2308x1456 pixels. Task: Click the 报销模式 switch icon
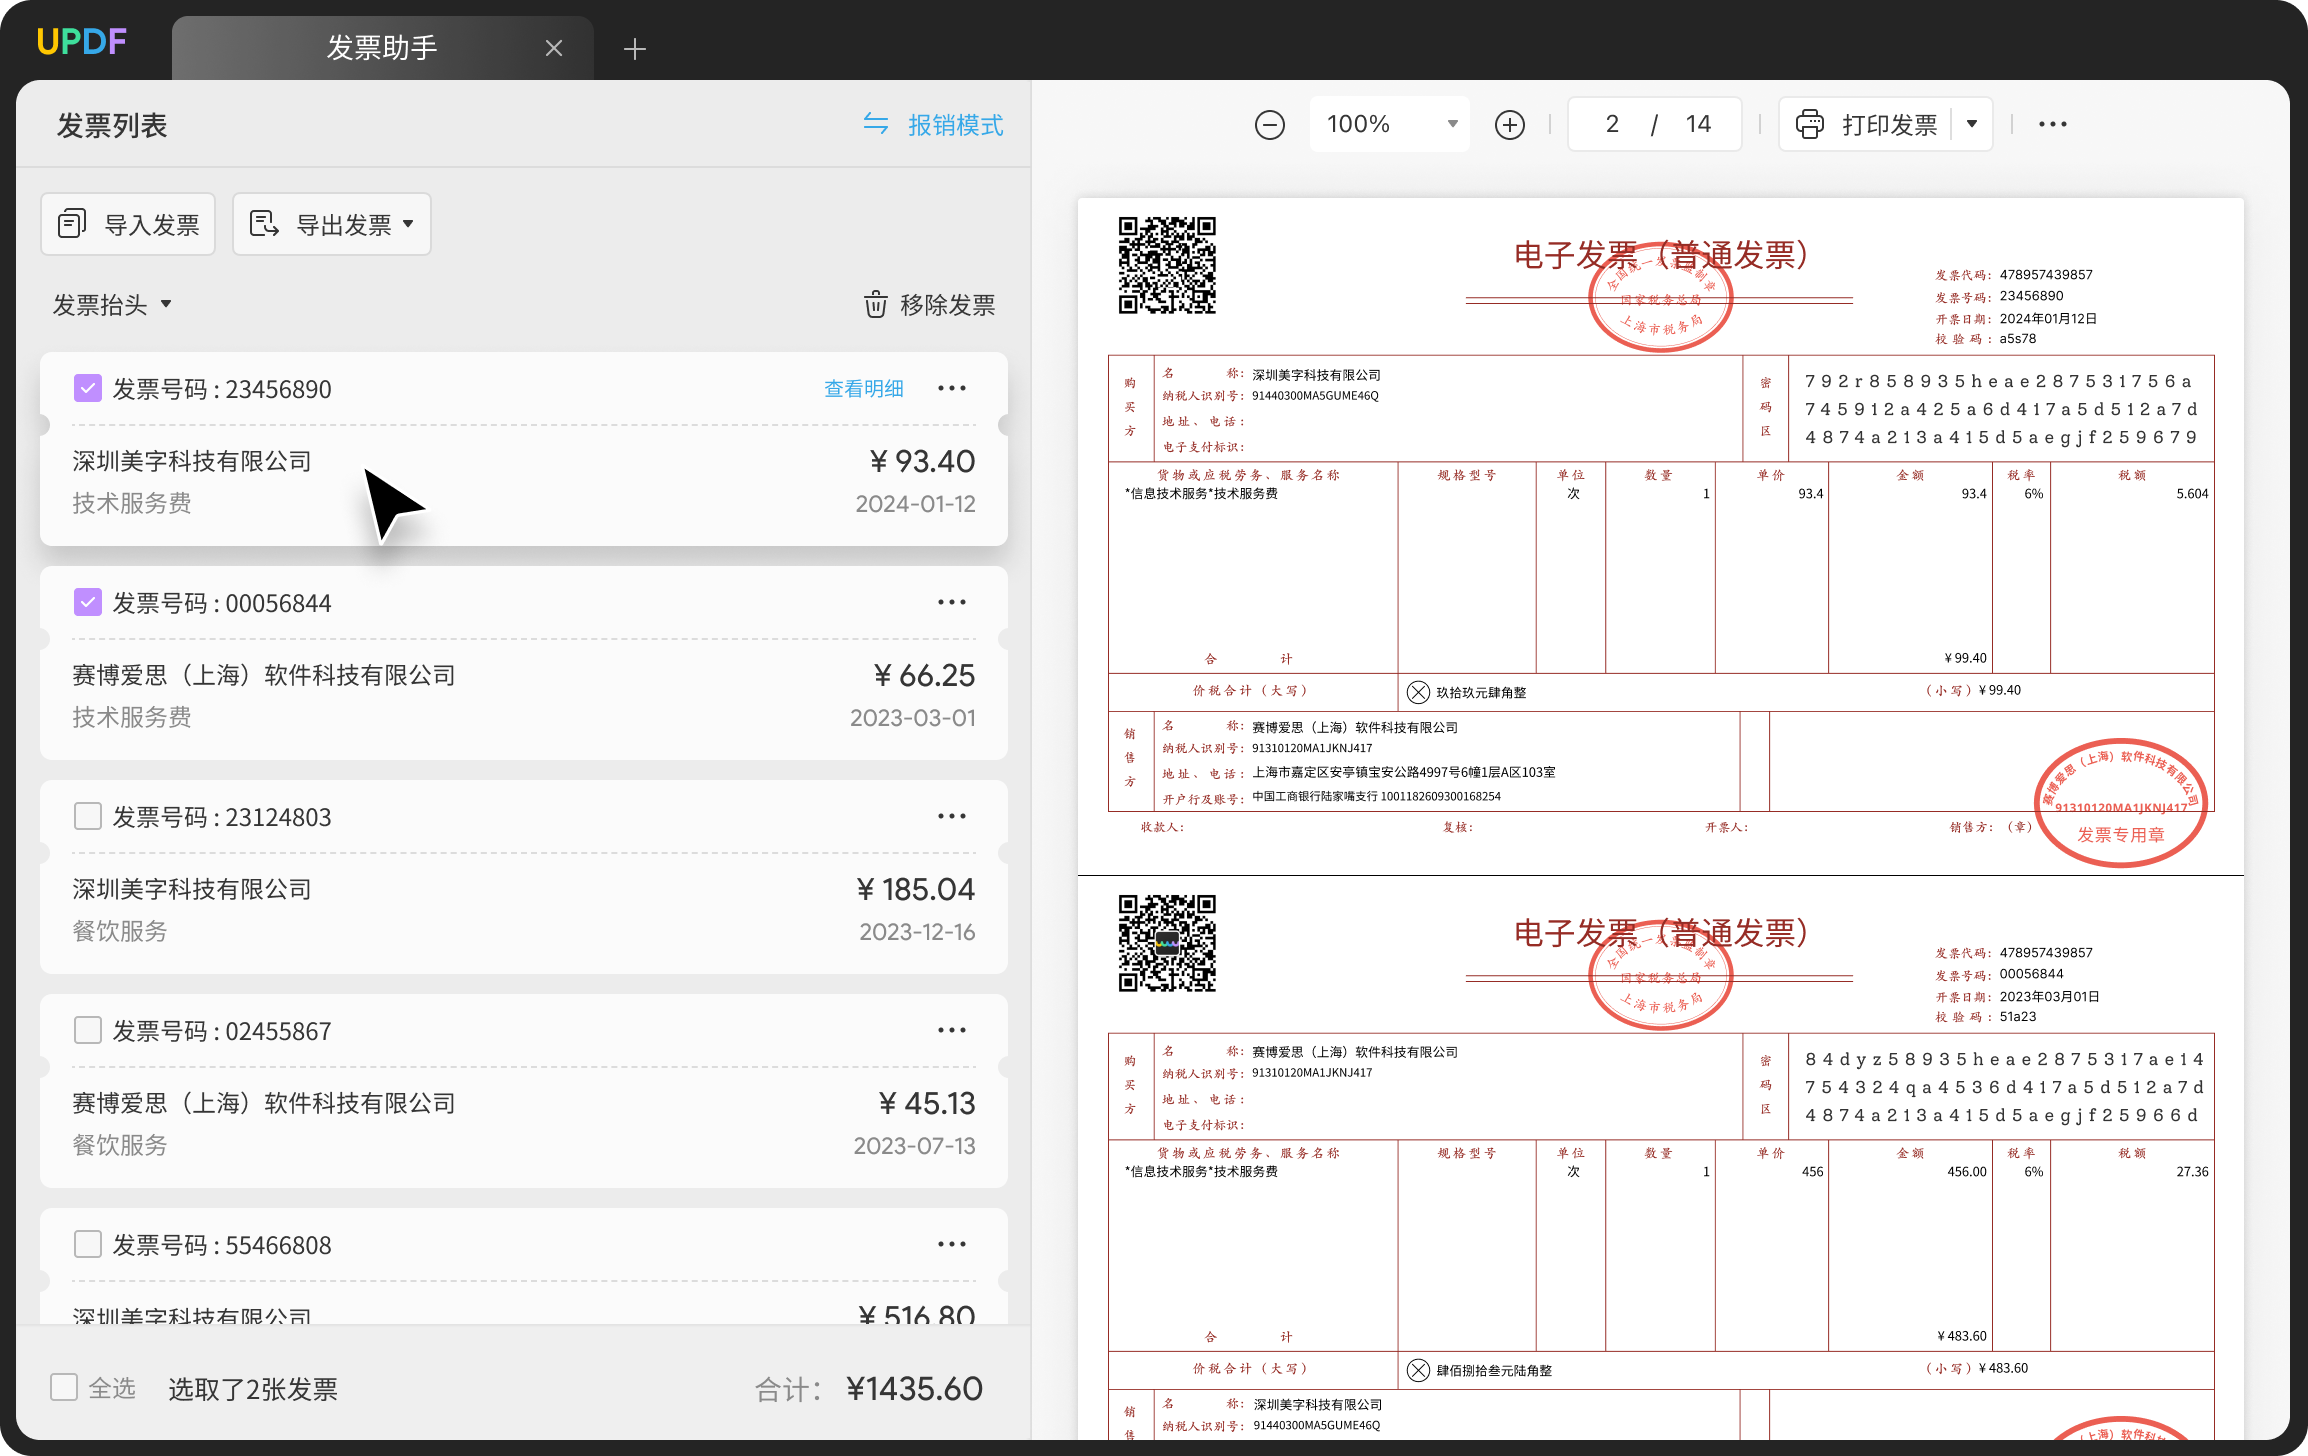click(876, 124)
